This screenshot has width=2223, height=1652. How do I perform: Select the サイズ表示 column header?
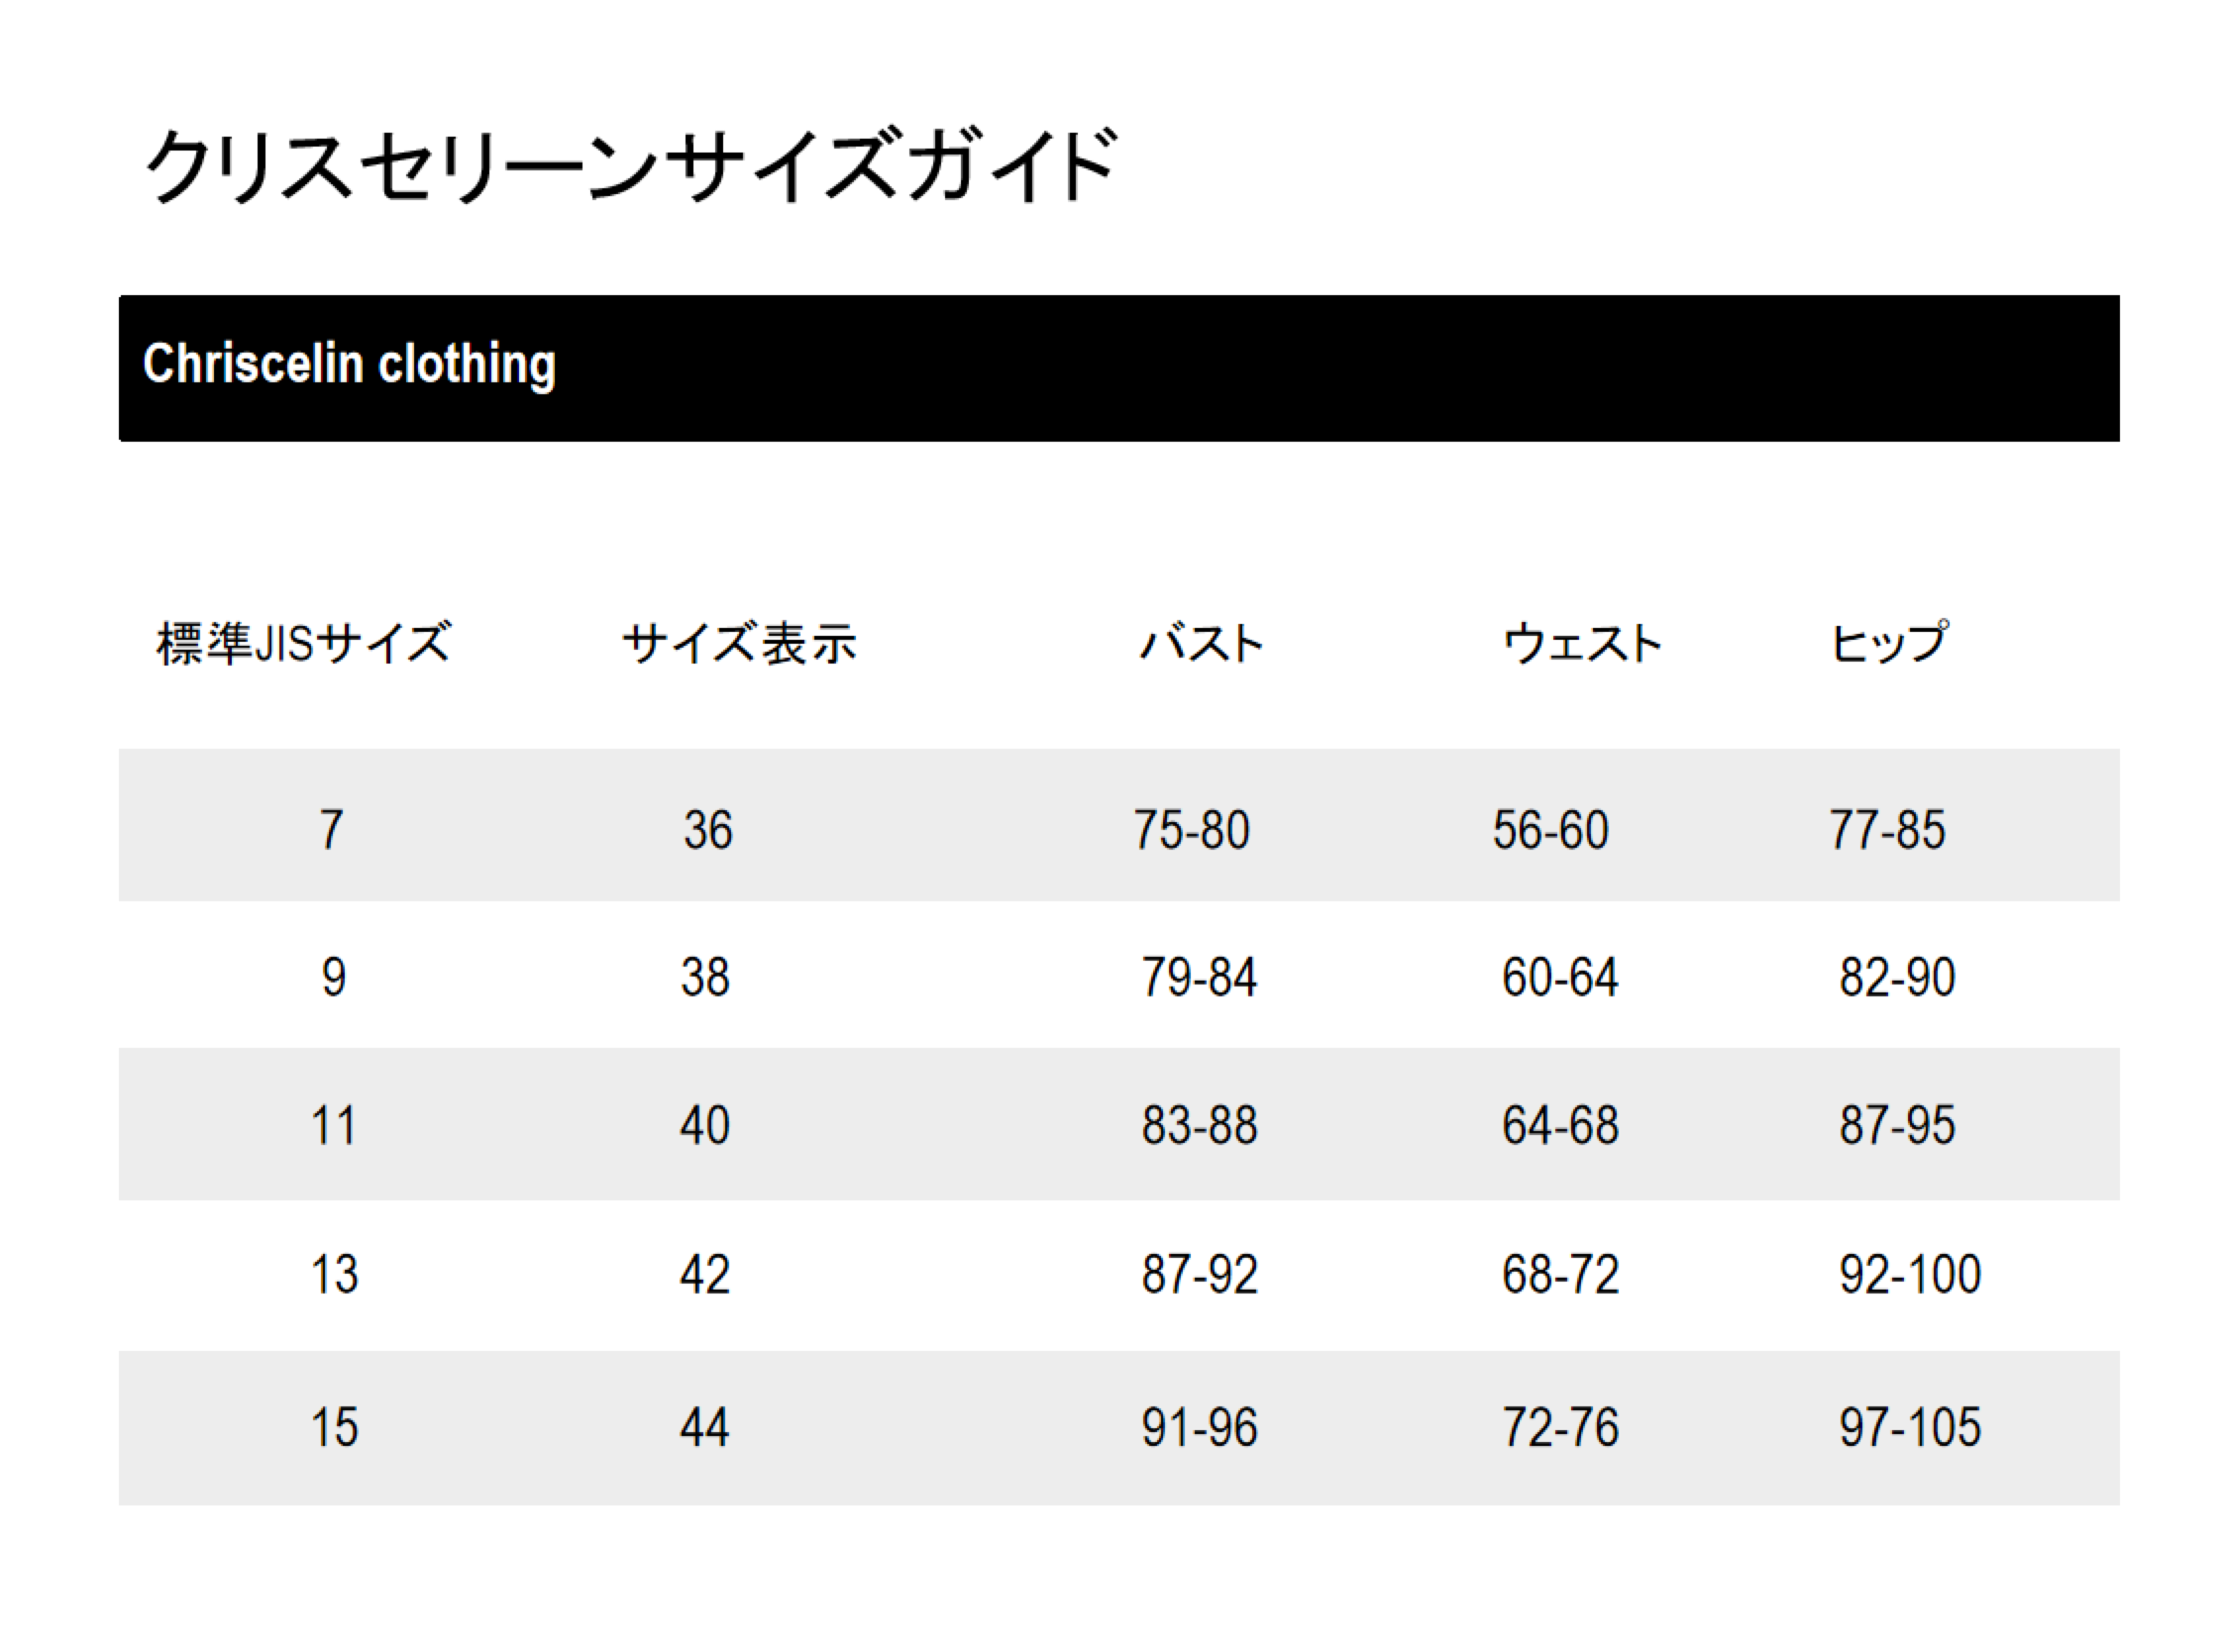pos(739,643)
